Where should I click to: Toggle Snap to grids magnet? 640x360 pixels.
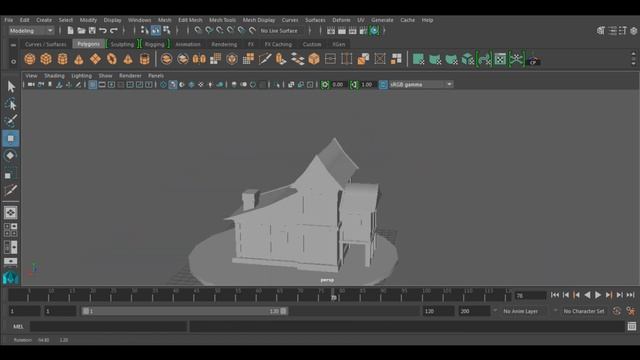198,31
